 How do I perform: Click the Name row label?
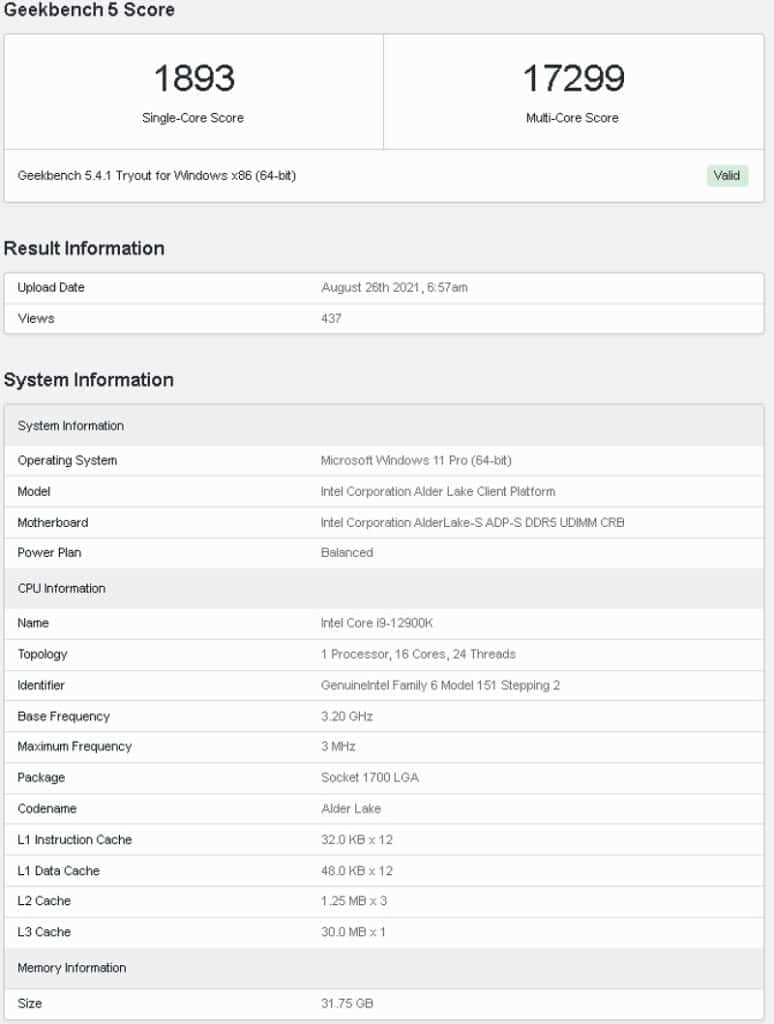pyautogui.click(x=33, y=623)
